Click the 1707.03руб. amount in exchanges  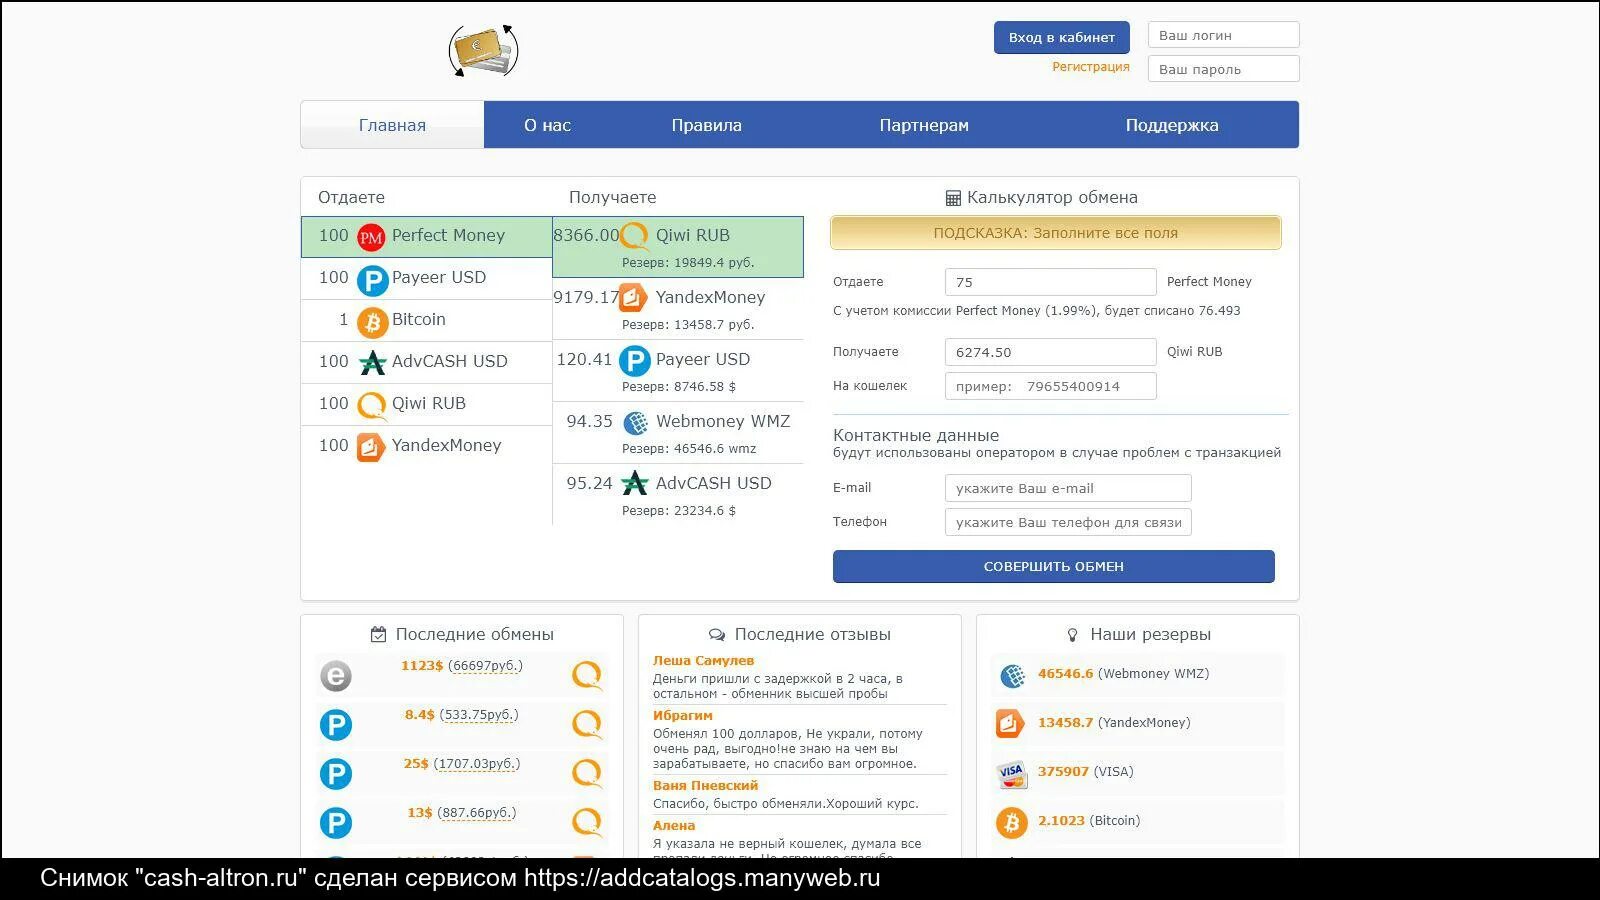pyautogui.click(x=477, y=764)
